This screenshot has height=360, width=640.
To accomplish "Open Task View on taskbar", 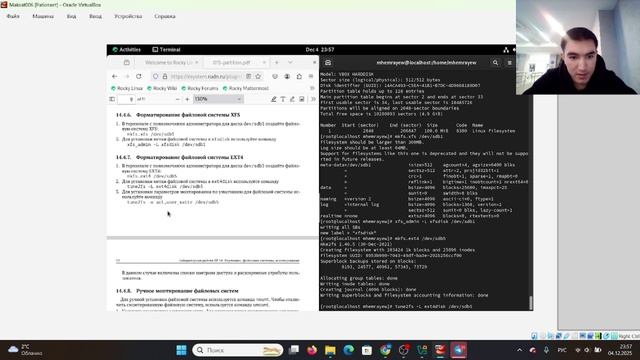I will [x=293, y=350].
